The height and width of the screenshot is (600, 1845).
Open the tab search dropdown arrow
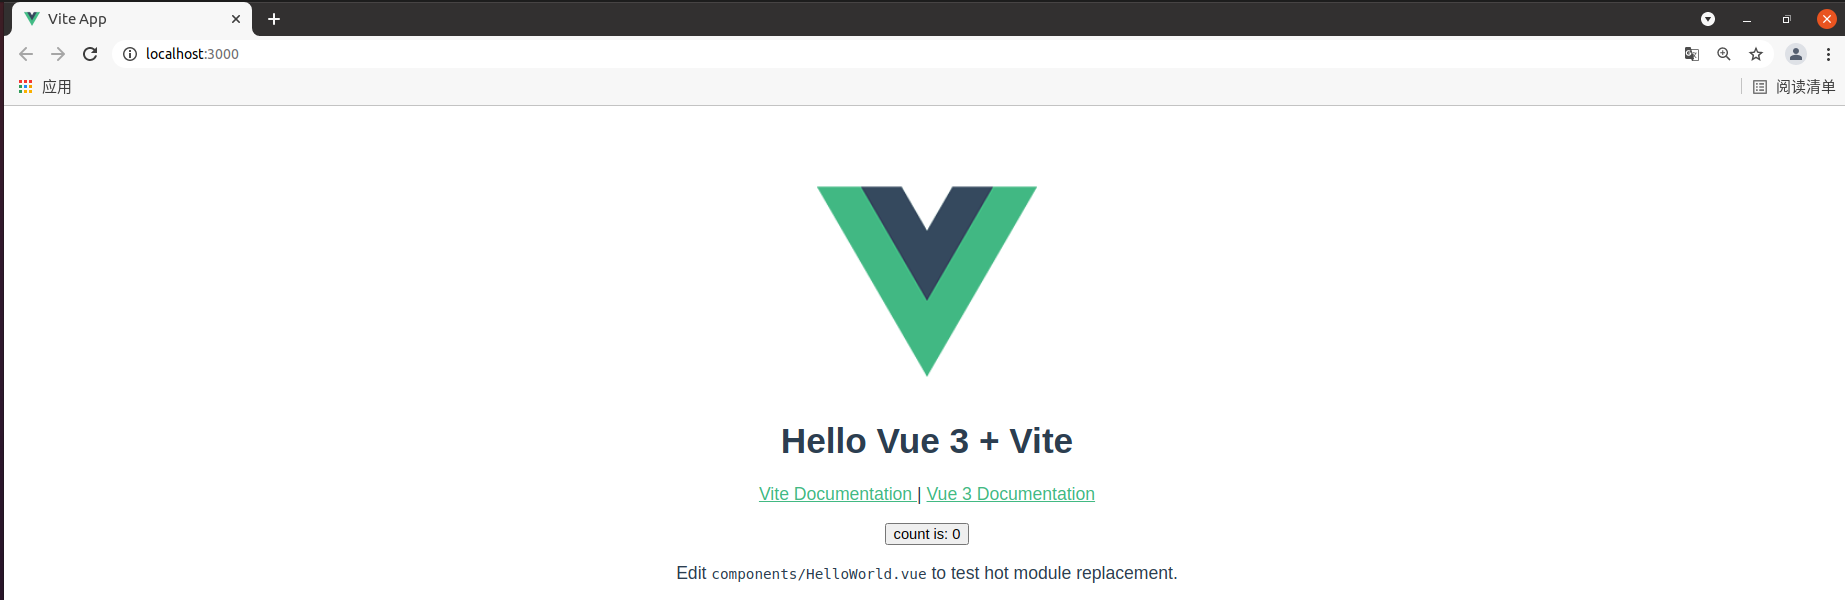pyautogui.click(x=1708, y=19)
